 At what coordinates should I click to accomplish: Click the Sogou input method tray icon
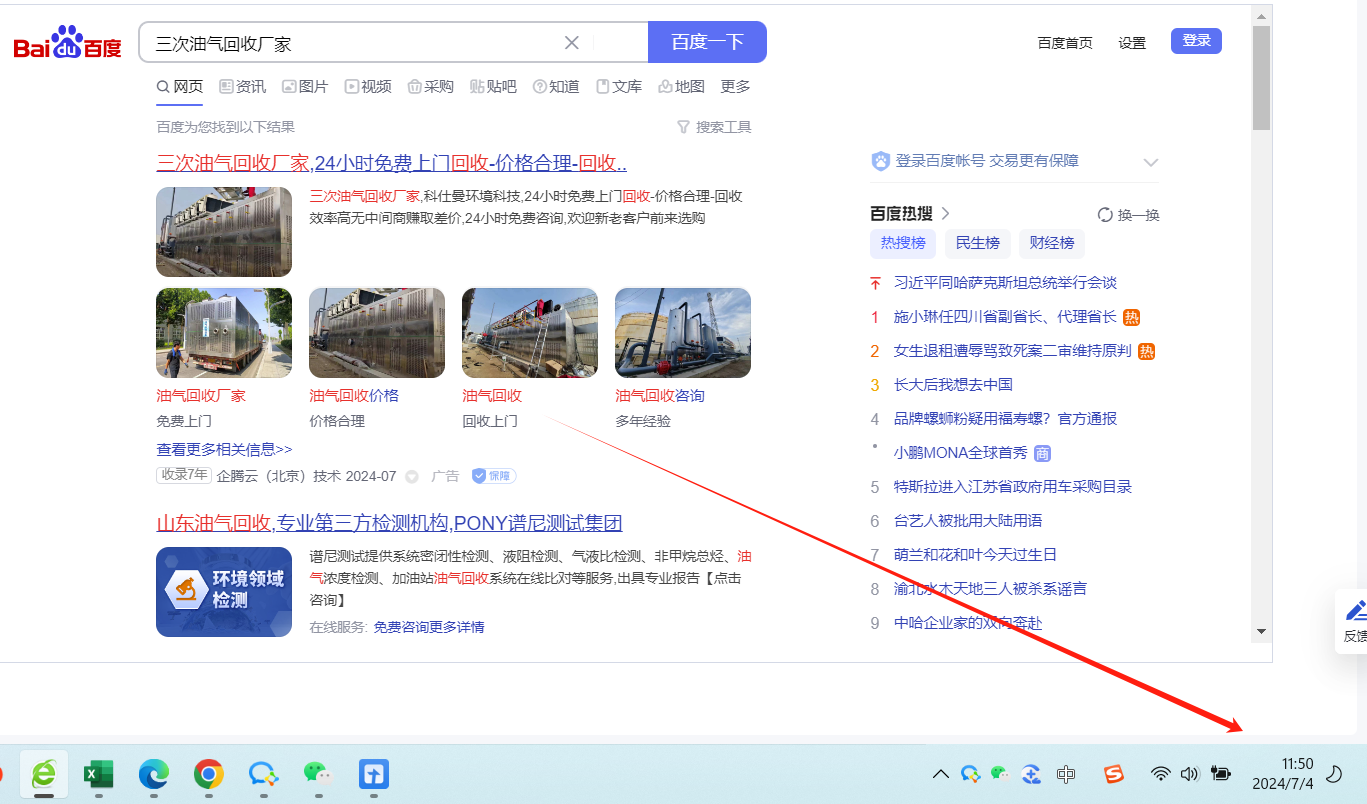[x=1113, y=773]
